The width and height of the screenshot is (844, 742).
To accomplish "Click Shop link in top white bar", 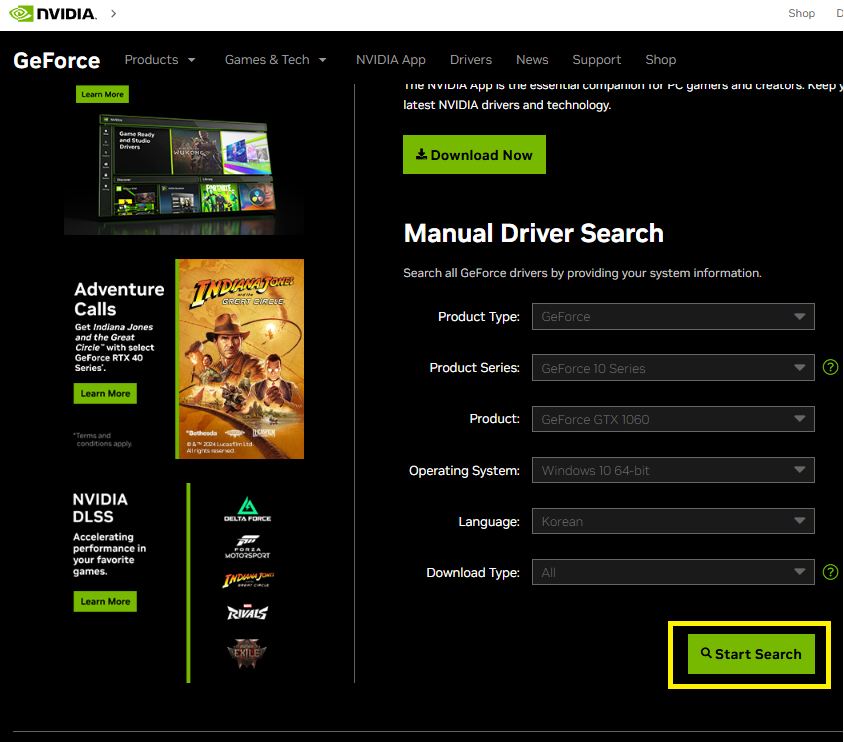I will [801, 13].
